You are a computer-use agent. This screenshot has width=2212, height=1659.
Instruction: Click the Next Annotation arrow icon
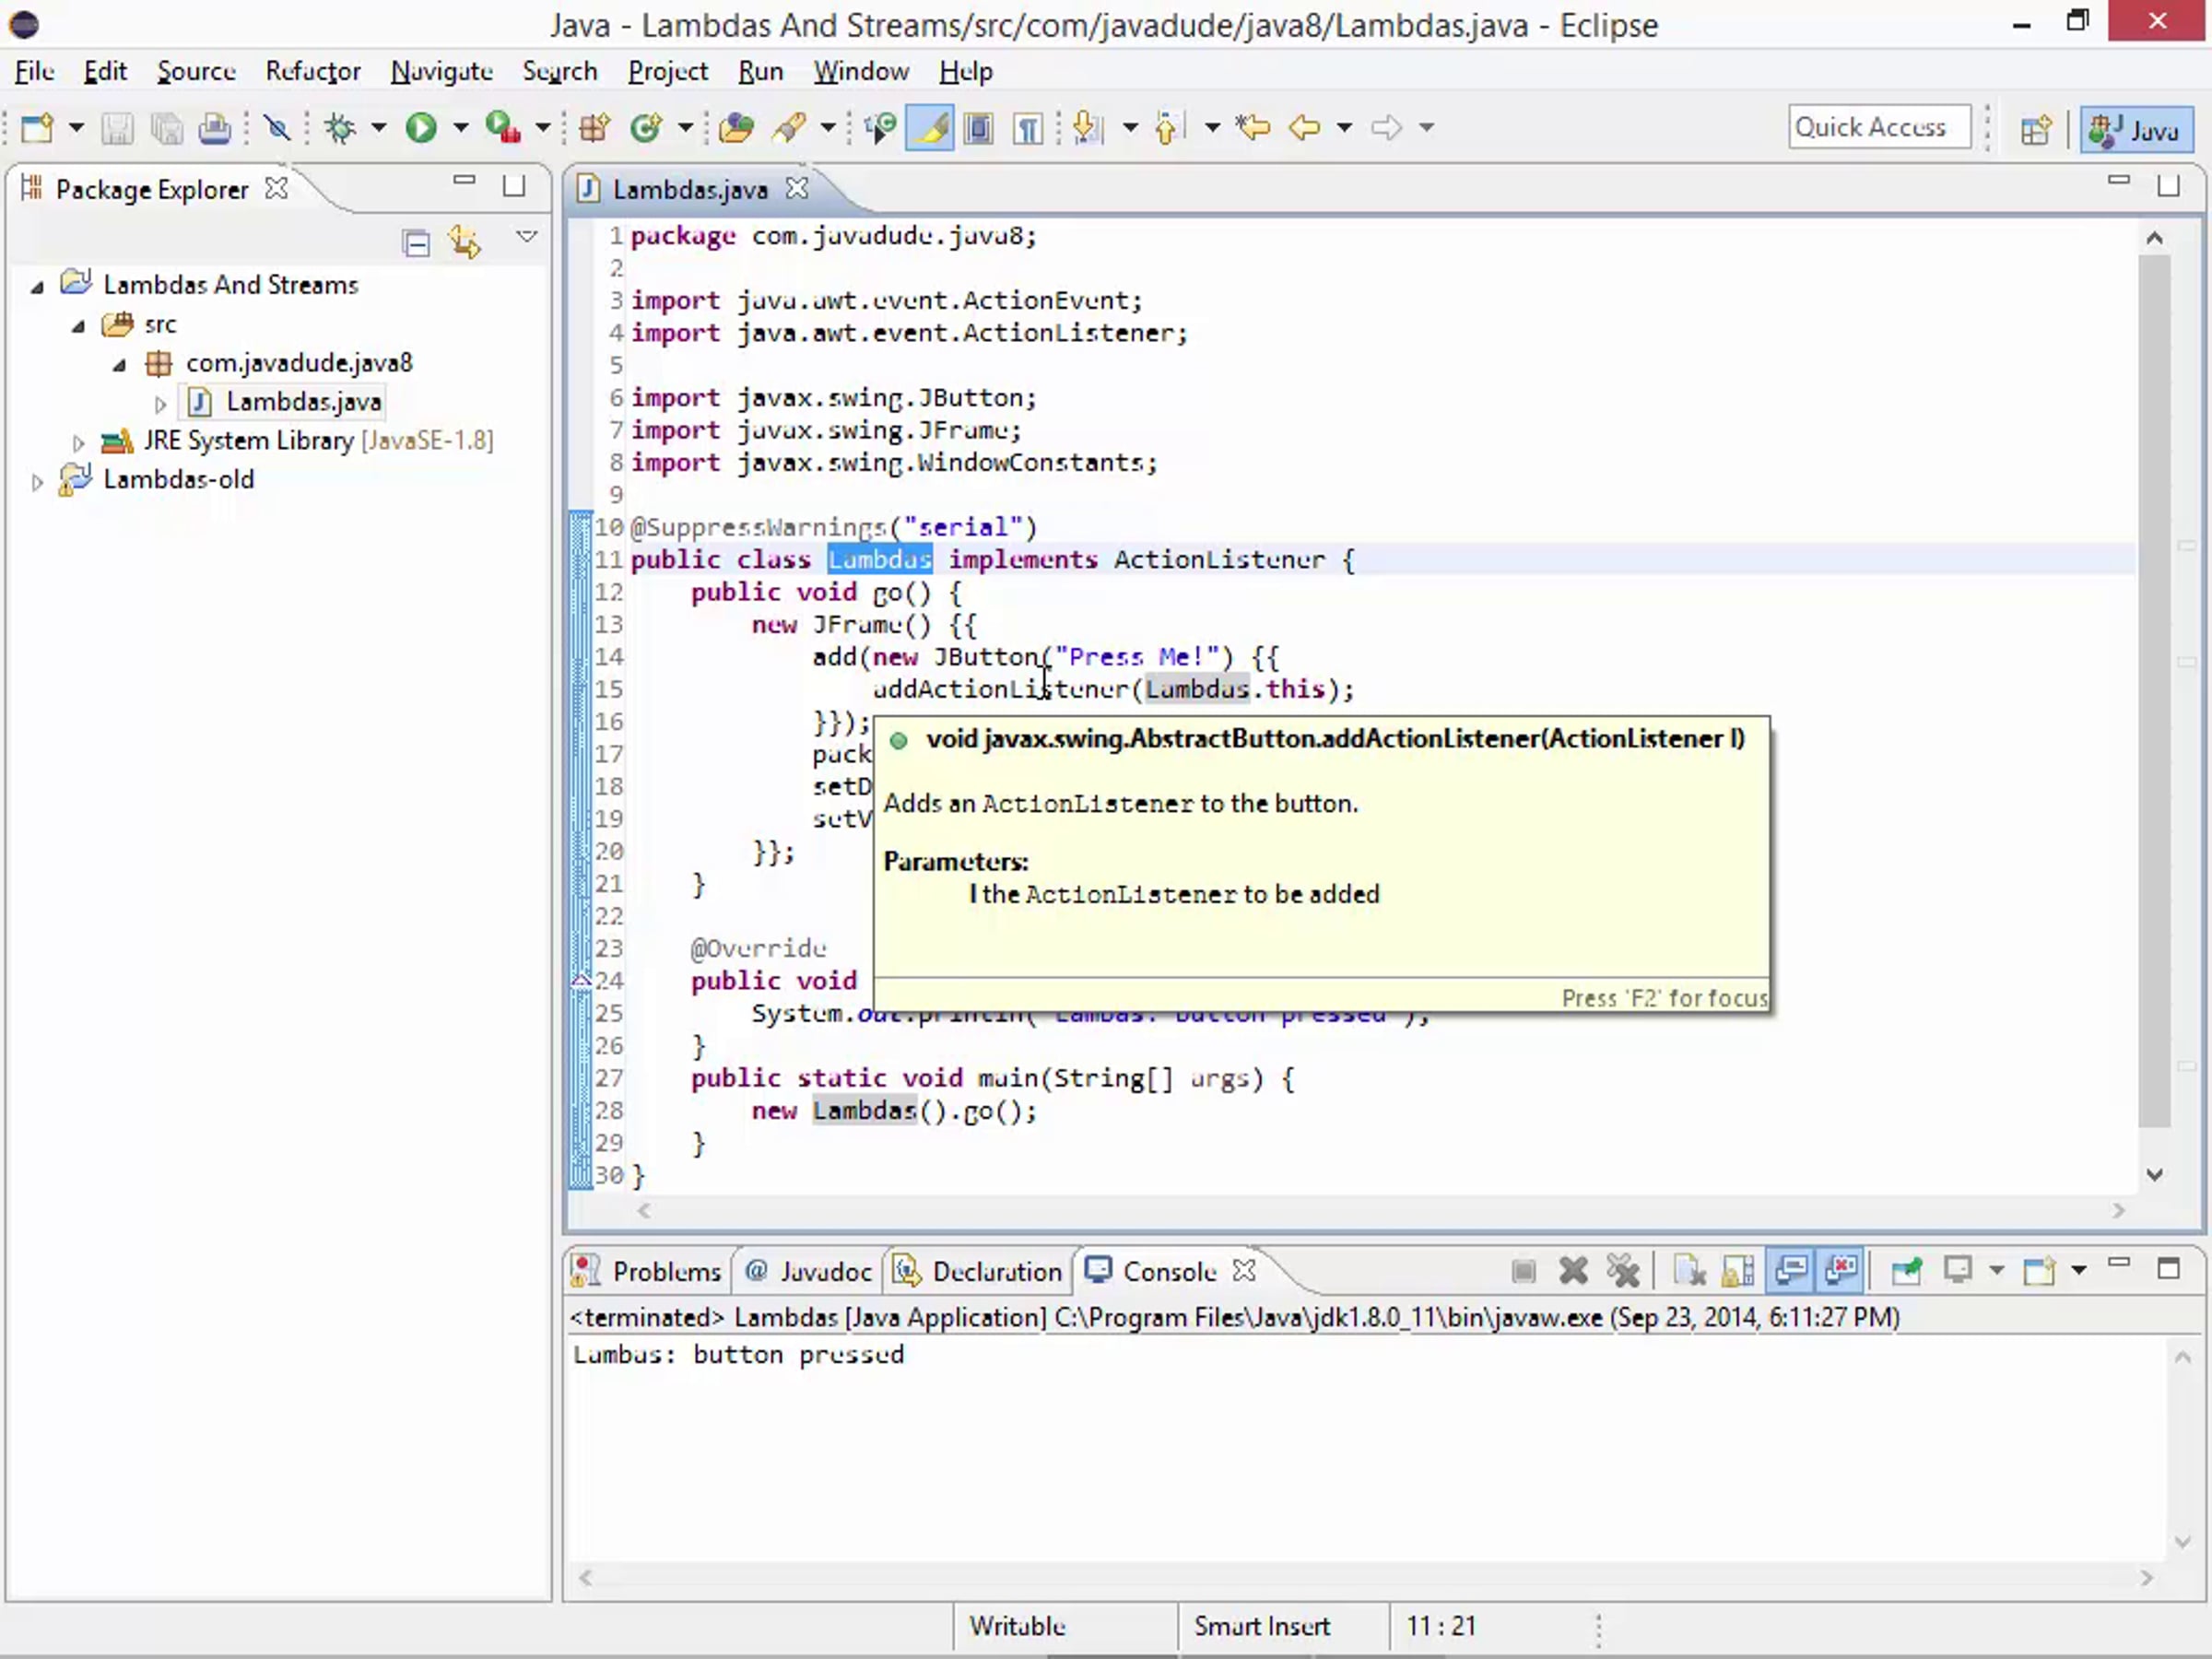[1087, 128]
